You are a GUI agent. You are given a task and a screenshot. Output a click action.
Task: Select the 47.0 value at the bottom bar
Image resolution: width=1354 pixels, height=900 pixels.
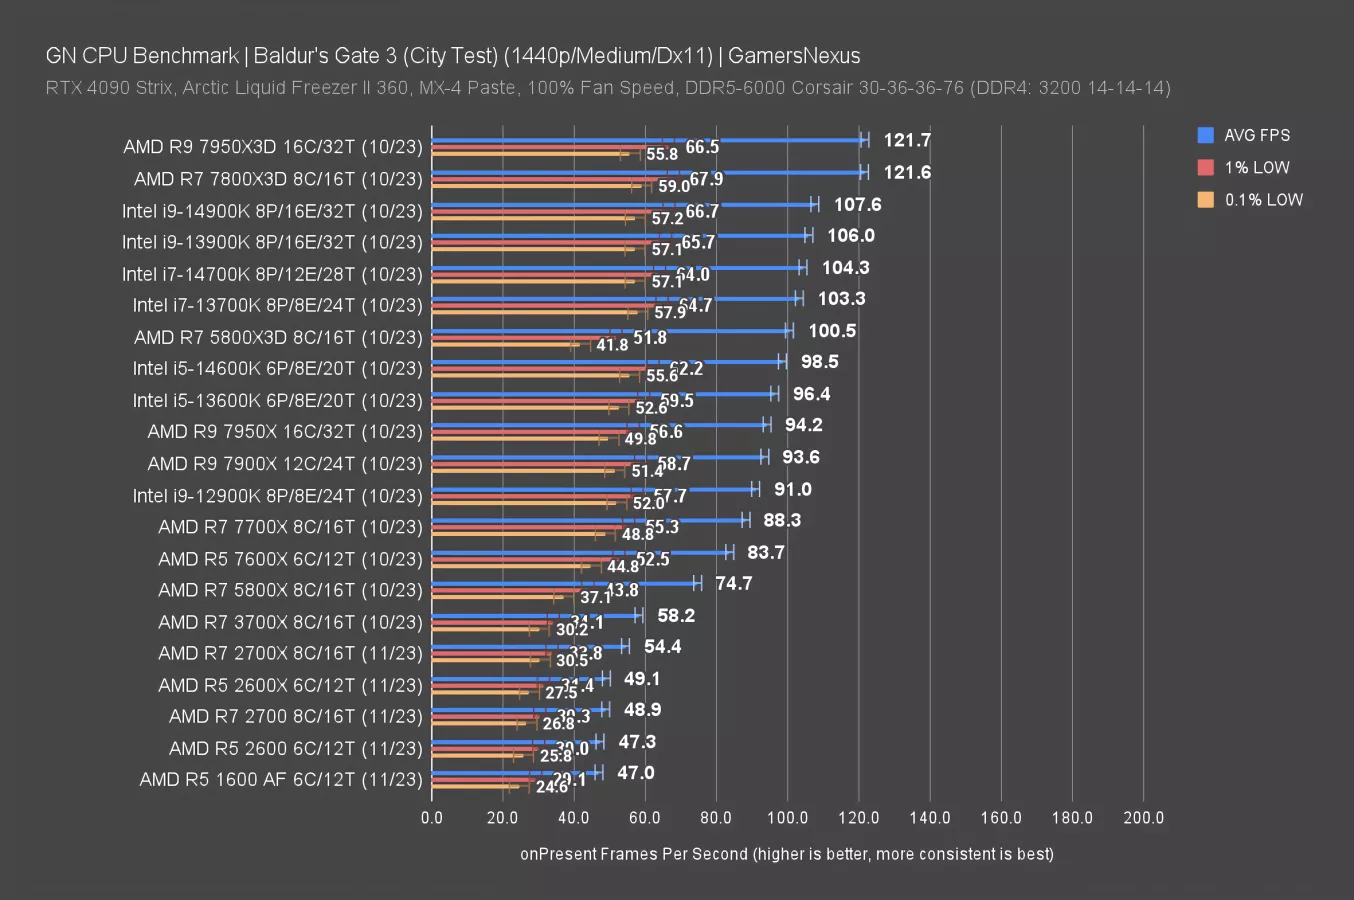635,773
